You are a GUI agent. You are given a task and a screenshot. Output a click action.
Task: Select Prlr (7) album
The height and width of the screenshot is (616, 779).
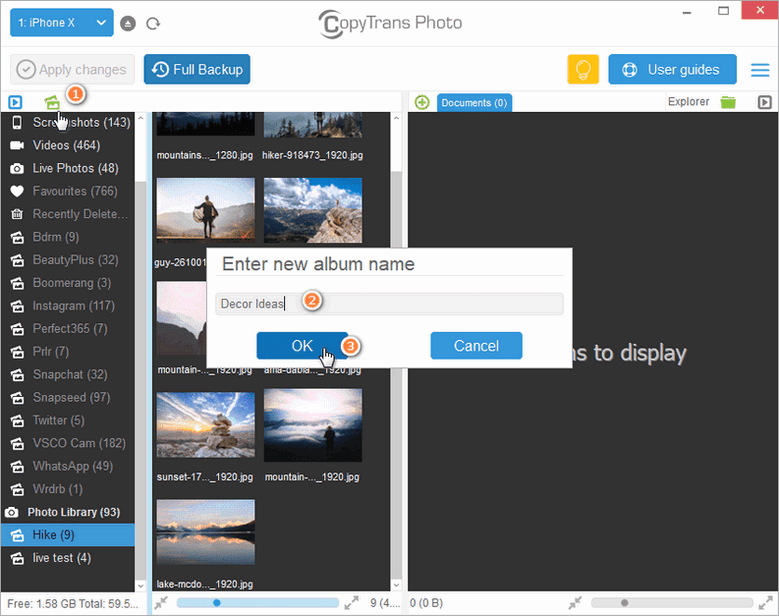tap(68, 352)
